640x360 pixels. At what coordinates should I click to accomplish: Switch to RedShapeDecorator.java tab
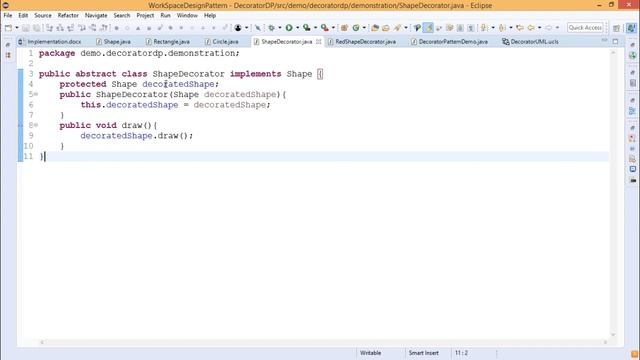362,42
